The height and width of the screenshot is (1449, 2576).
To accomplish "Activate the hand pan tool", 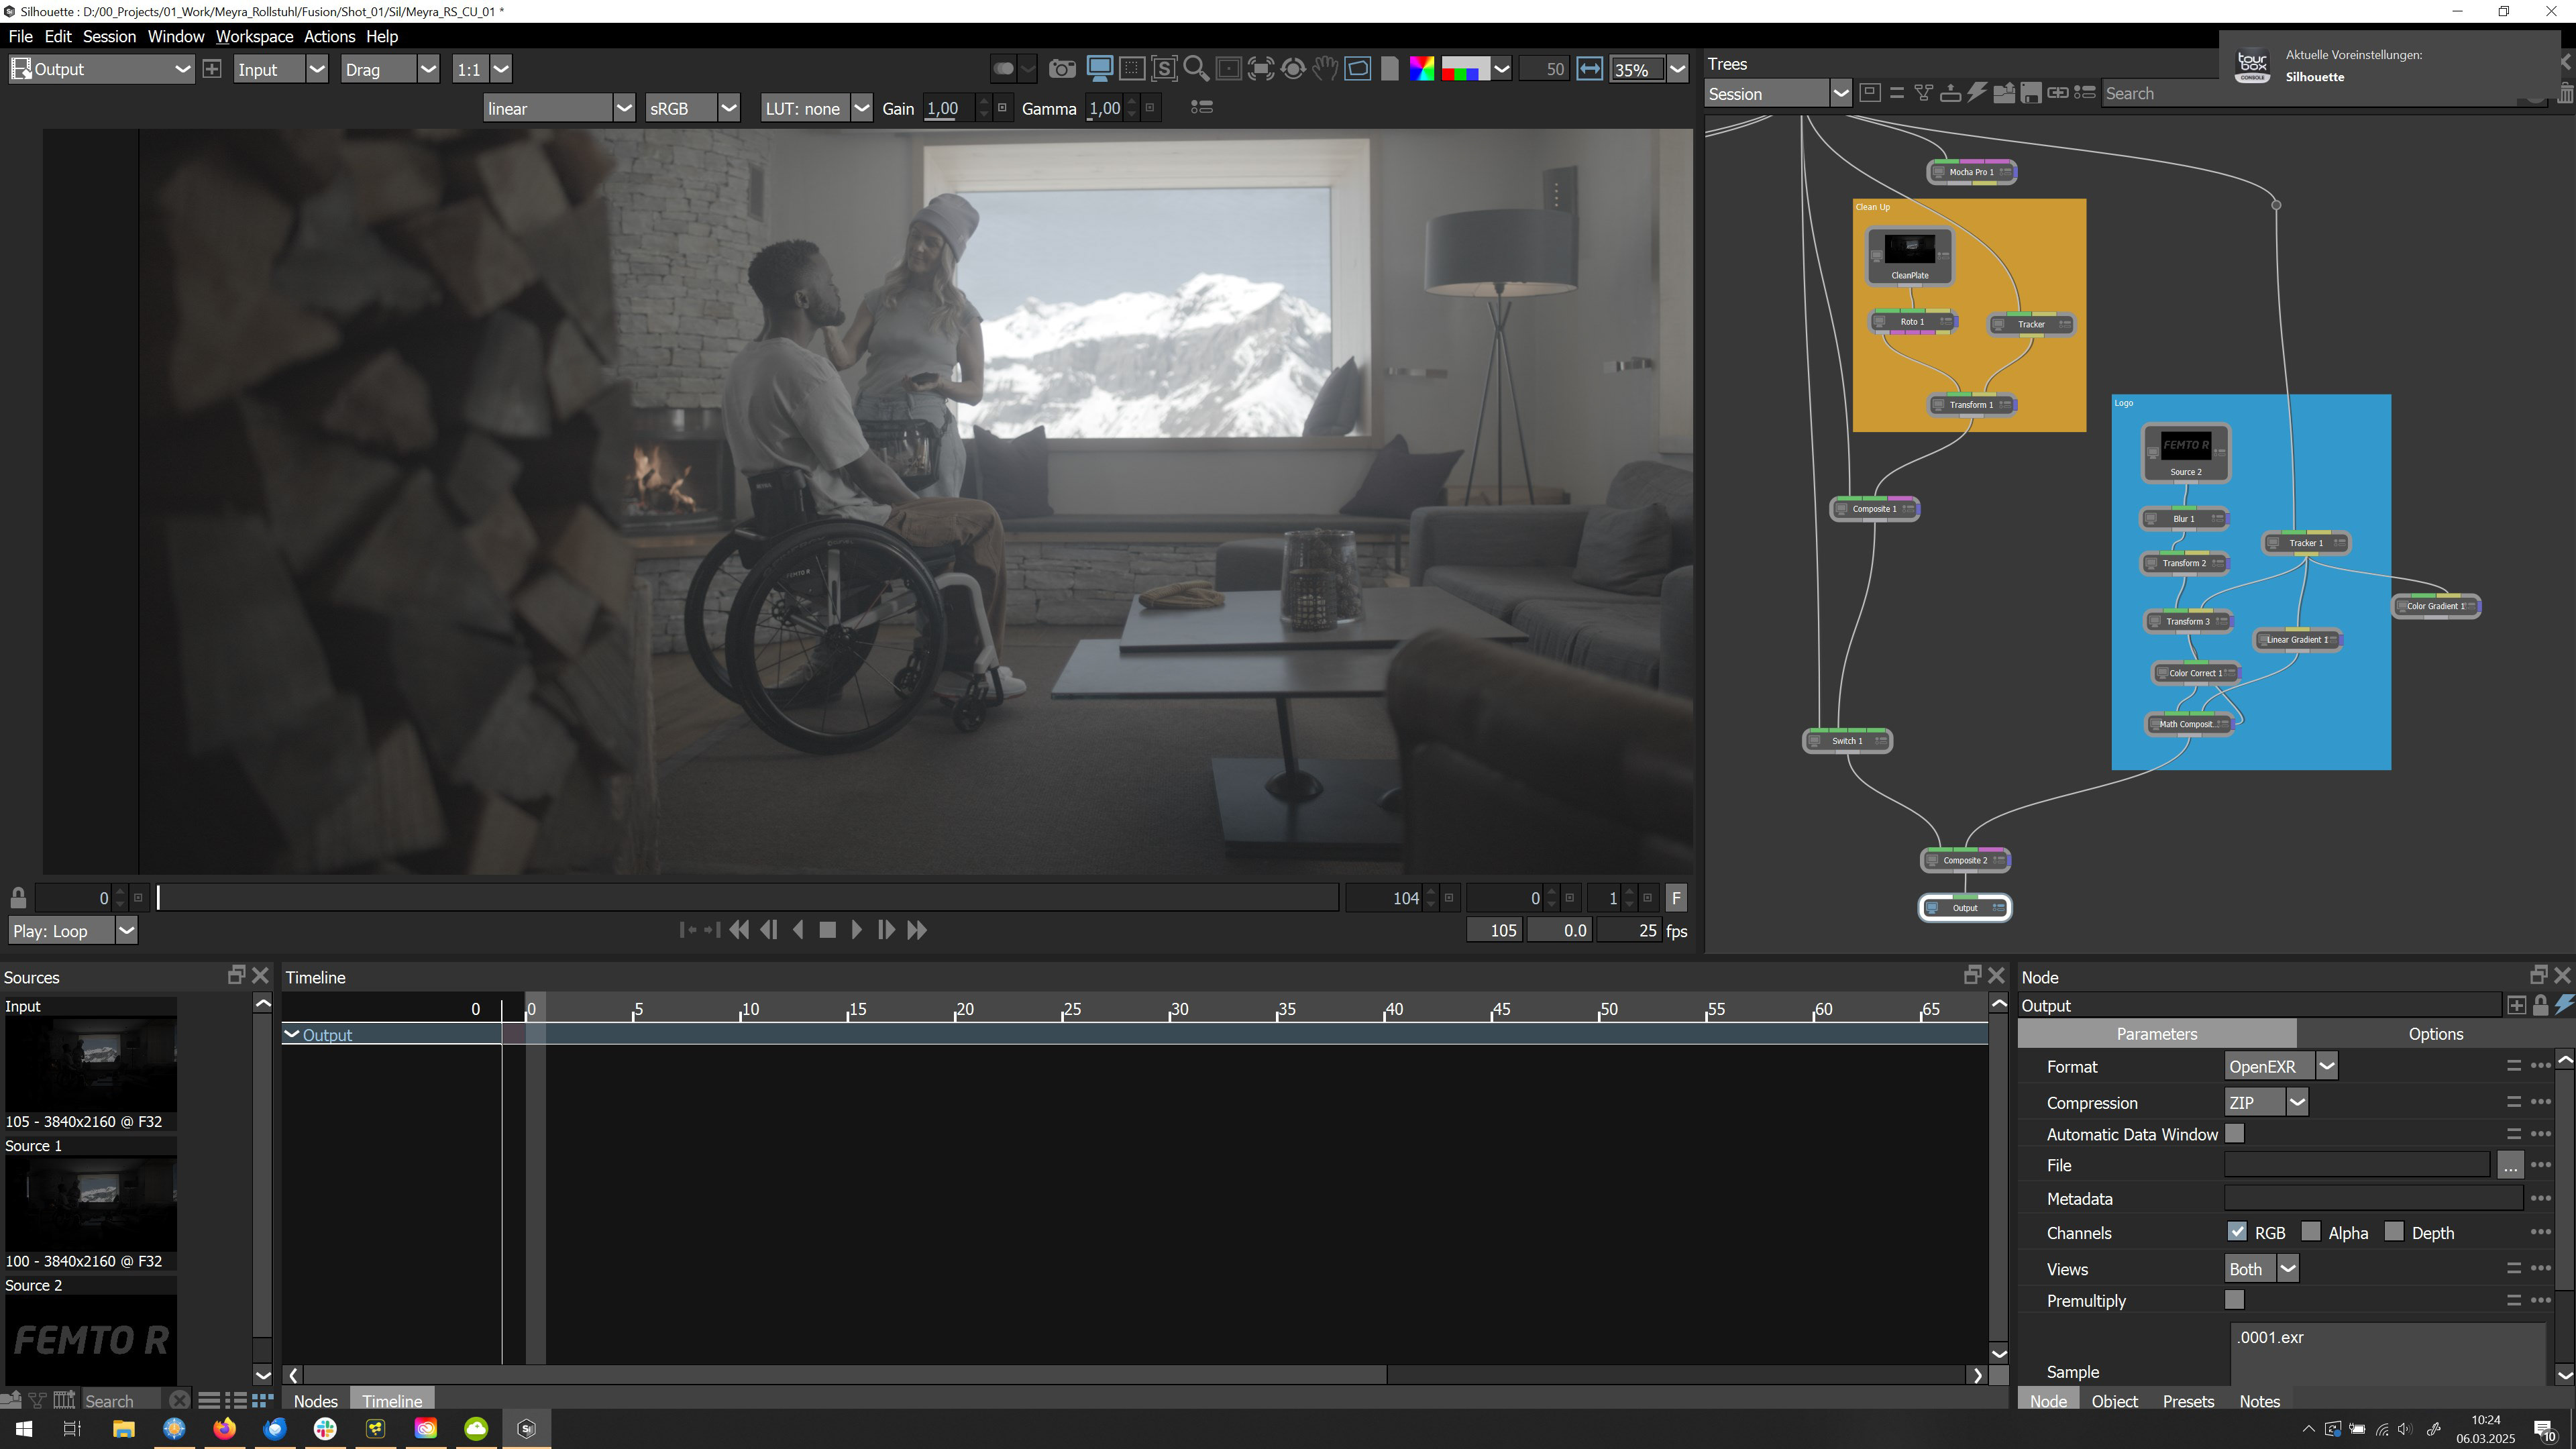I will tap(1325, 69).
